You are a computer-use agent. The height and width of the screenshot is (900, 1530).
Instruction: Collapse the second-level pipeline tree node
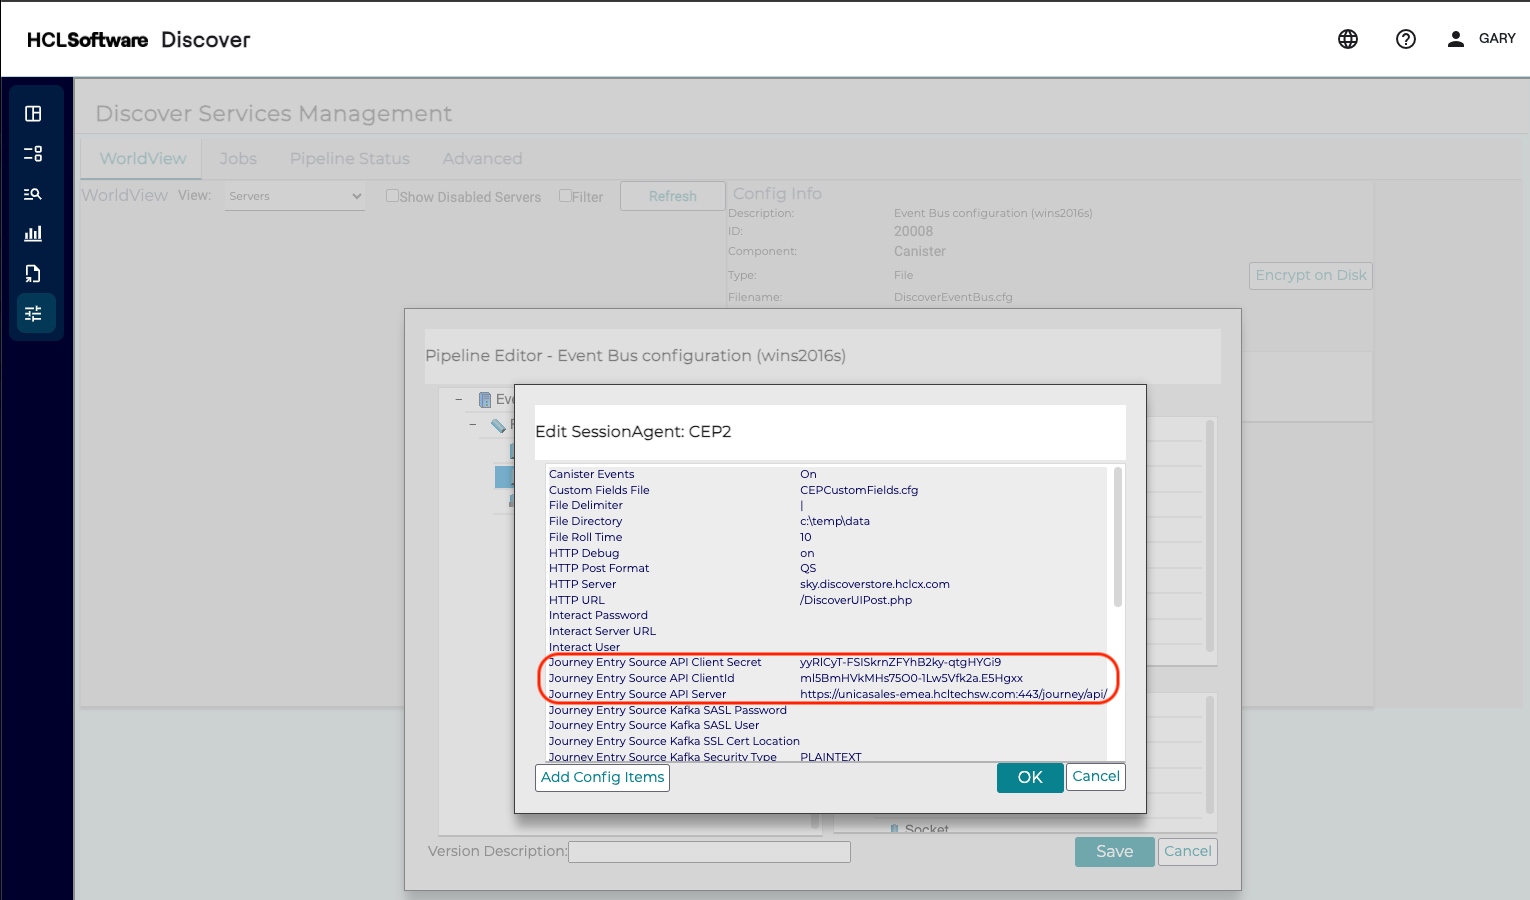[x=473, y=425]
